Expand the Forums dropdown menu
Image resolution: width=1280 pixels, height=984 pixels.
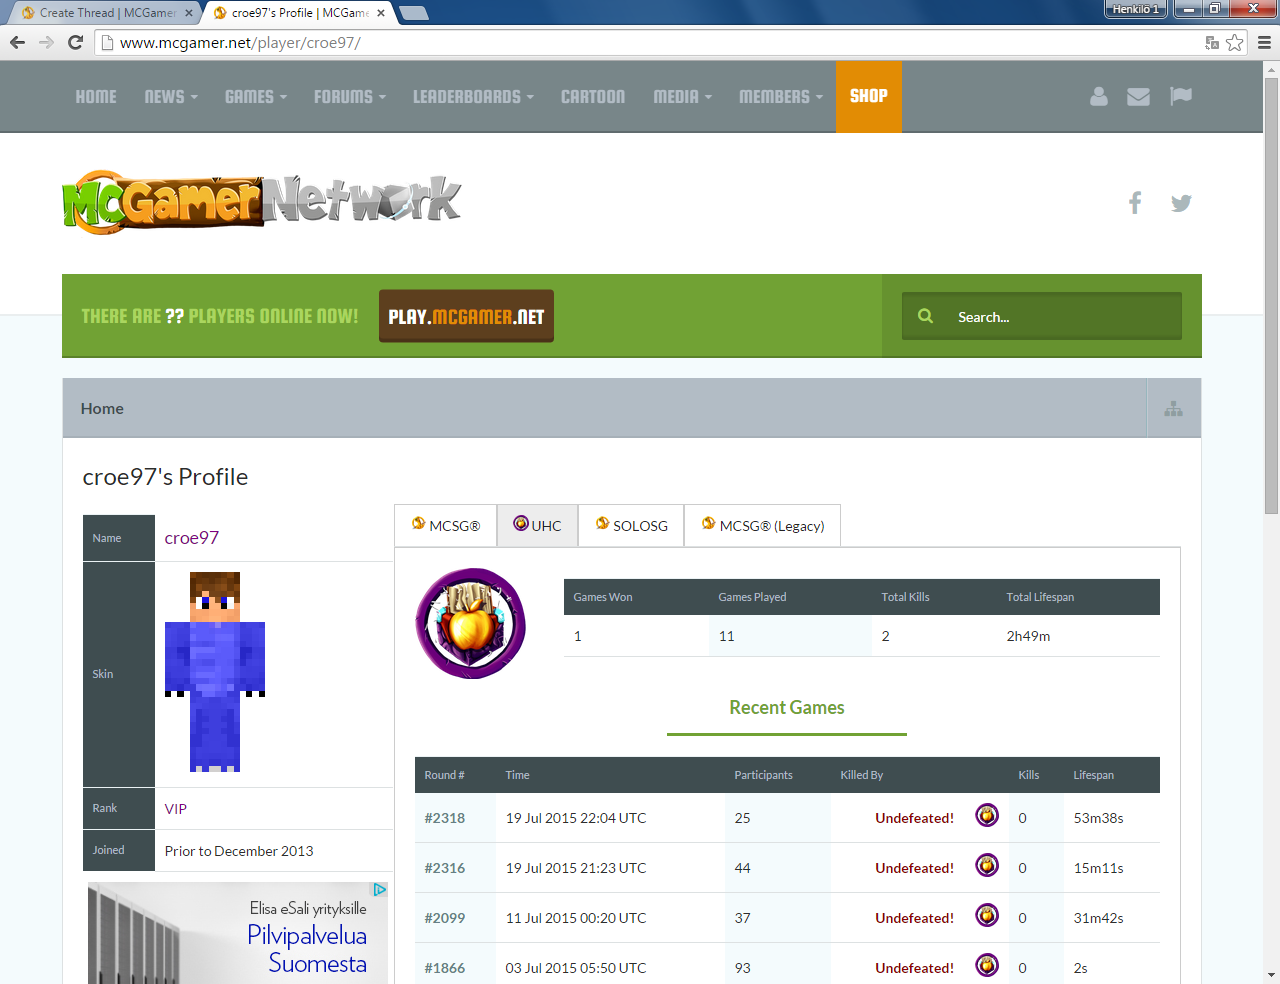point(350,96)
